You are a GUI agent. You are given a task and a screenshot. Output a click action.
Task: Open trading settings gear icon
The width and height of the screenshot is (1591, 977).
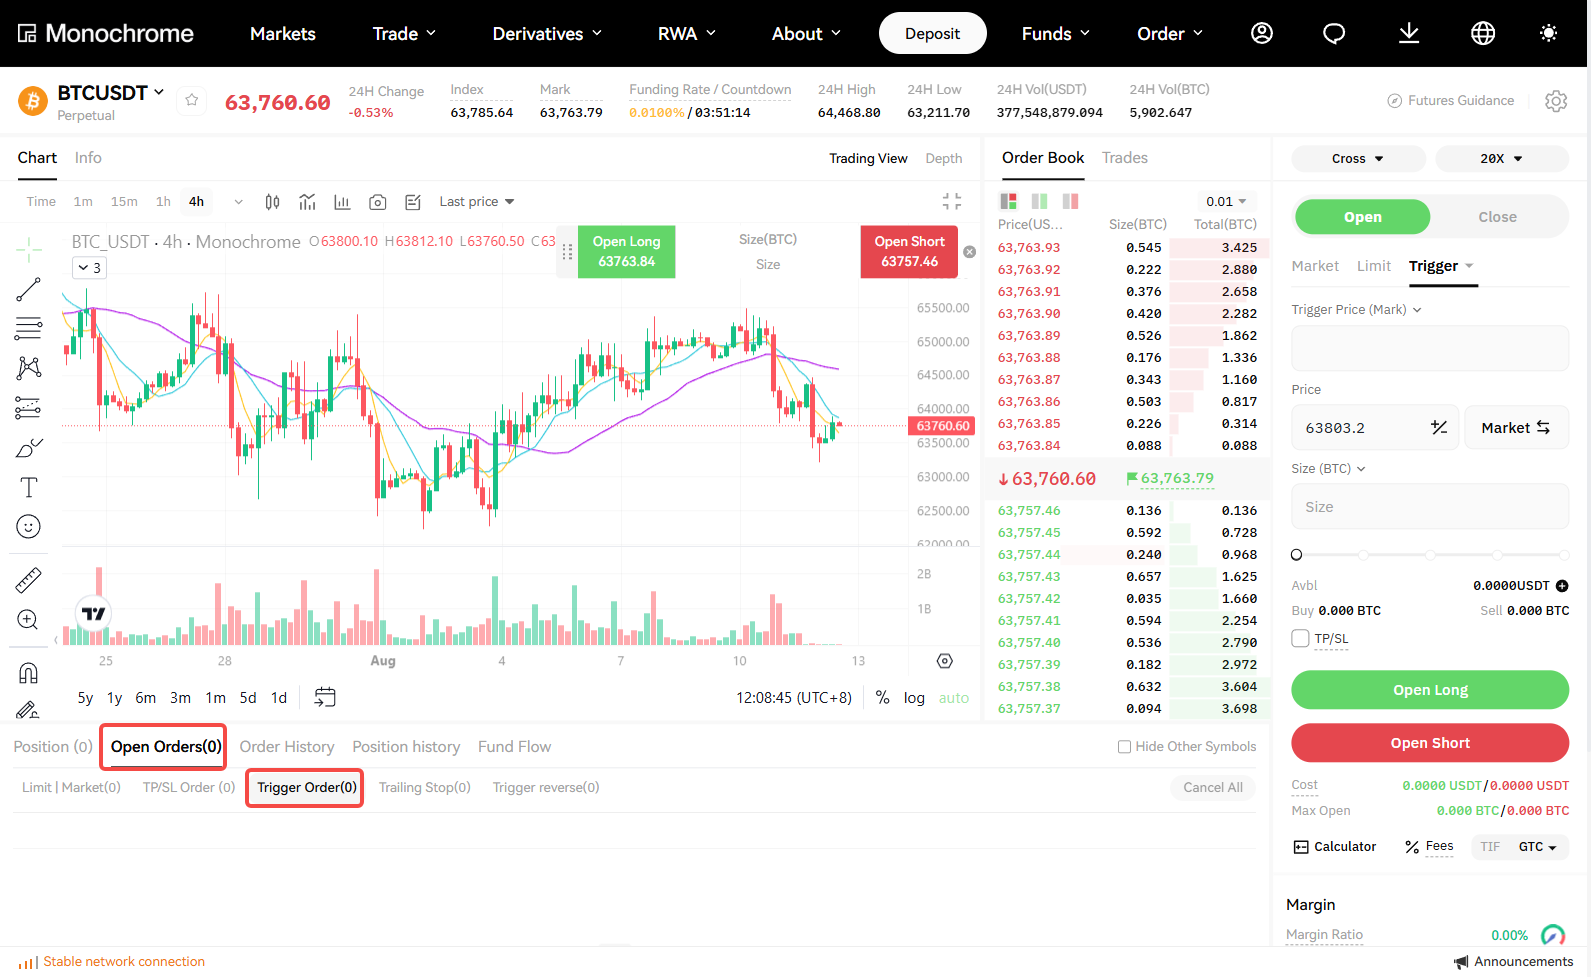tap(1556, 101)
